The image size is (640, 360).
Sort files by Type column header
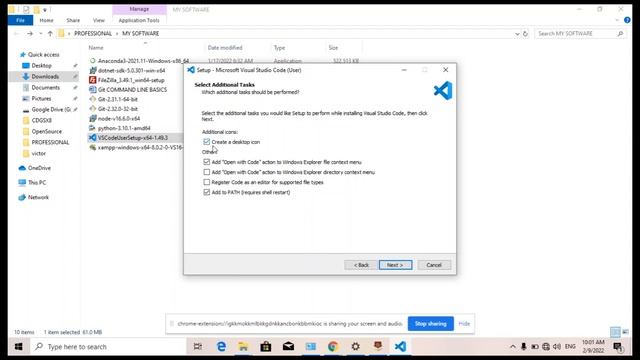(280, 48)
